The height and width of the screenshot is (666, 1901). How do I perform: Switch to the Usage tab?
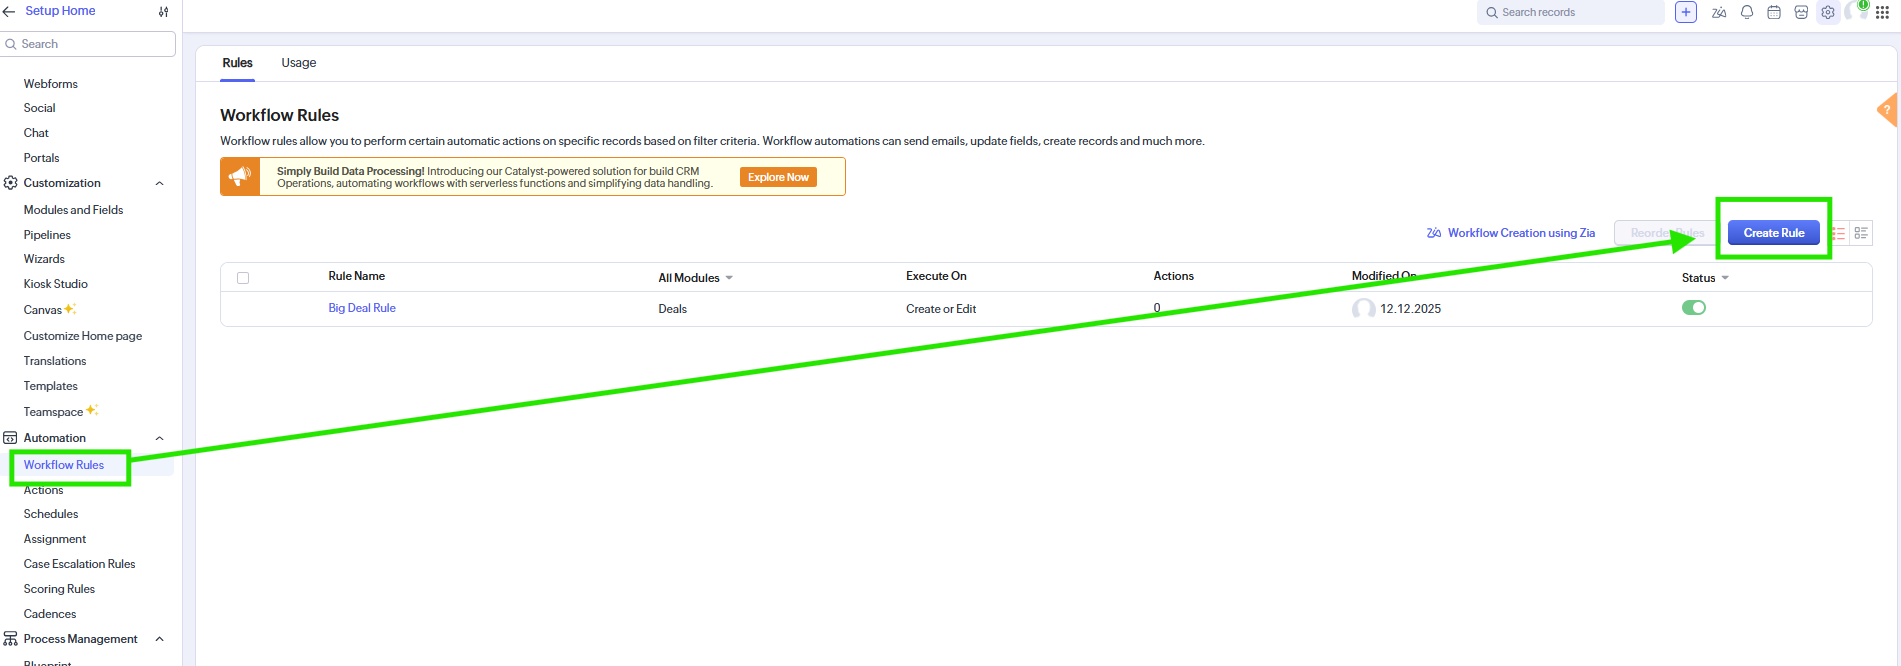[298, 63]
